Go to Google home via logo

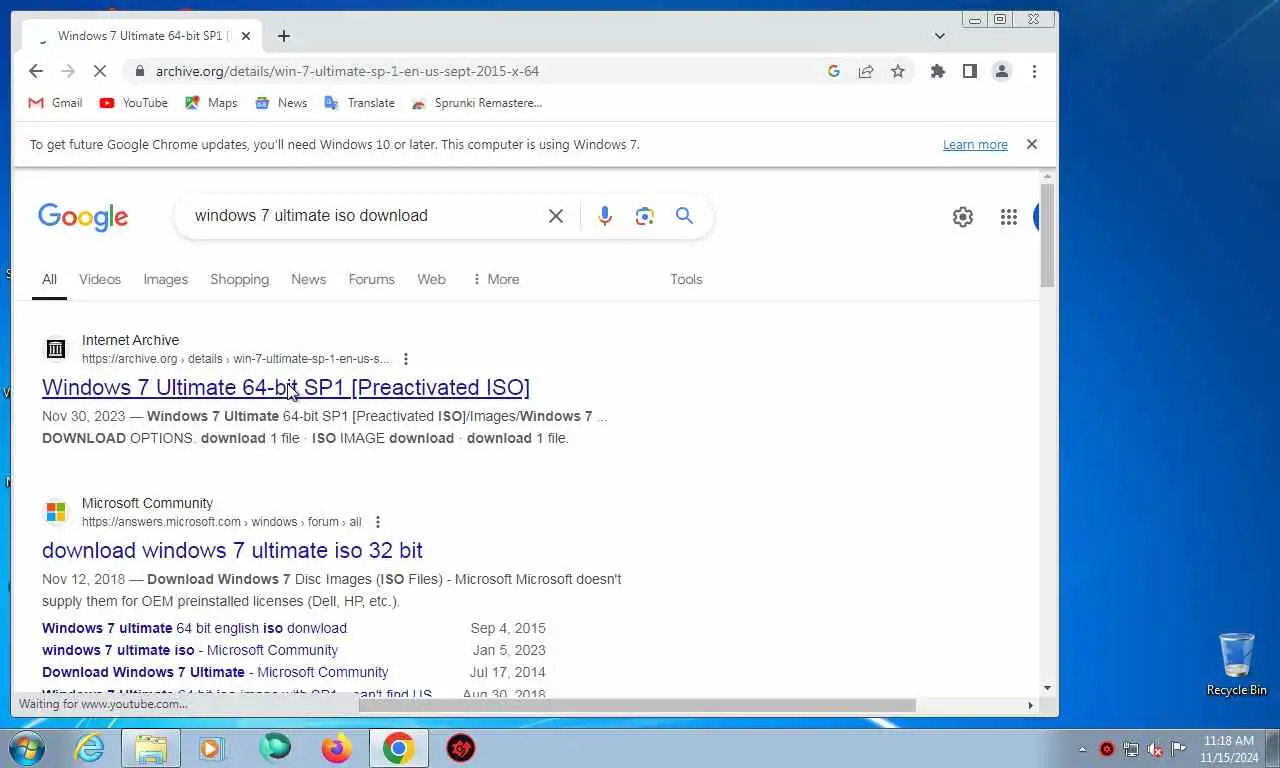[x=83, y=217]
